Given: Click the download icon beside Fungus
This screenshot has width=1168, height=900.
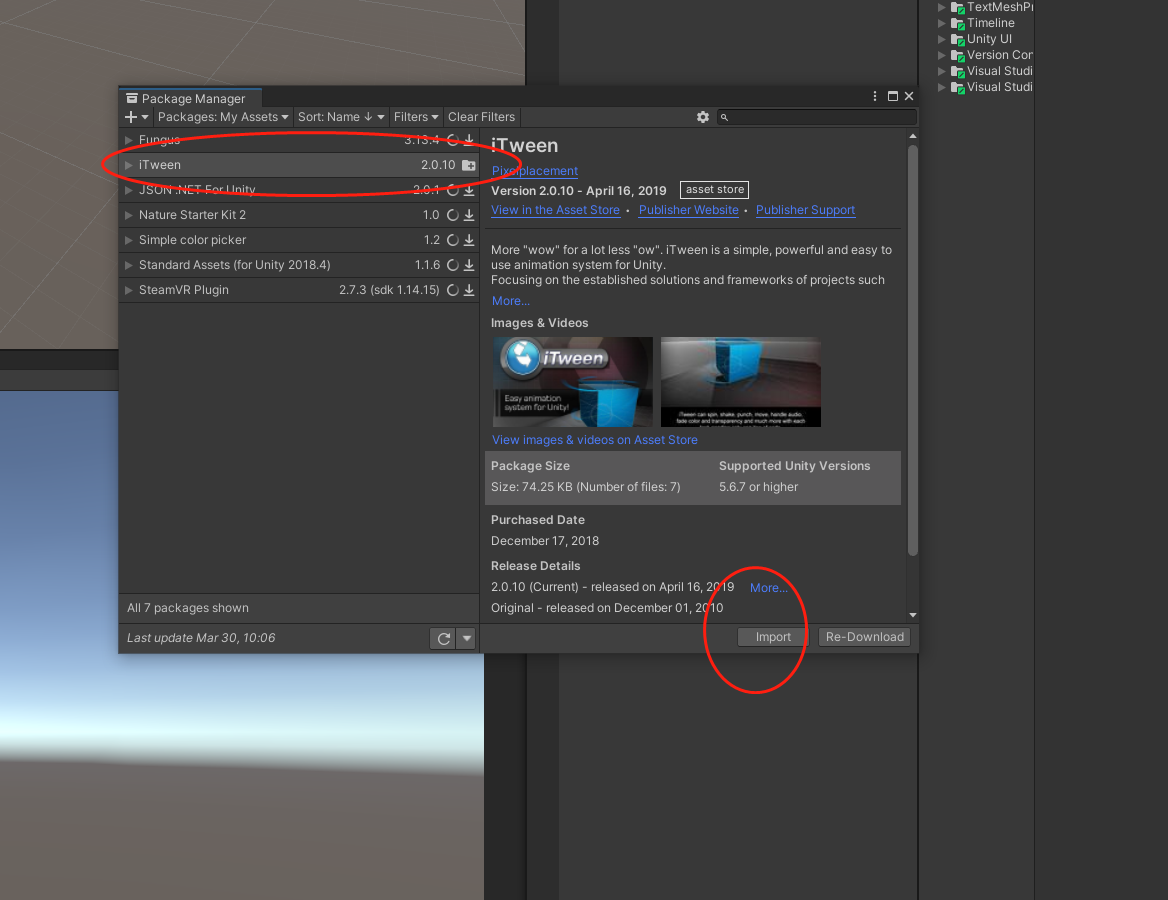Looking at the screenshot, I should tap(467, 139).
